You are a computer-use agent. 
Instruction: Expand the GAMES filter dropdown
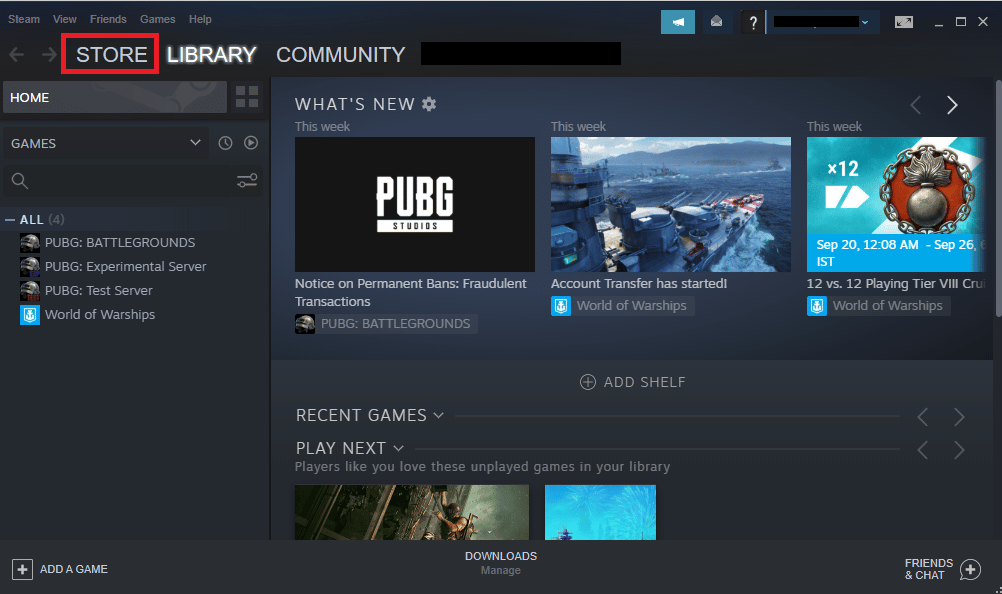coord(195,143)
